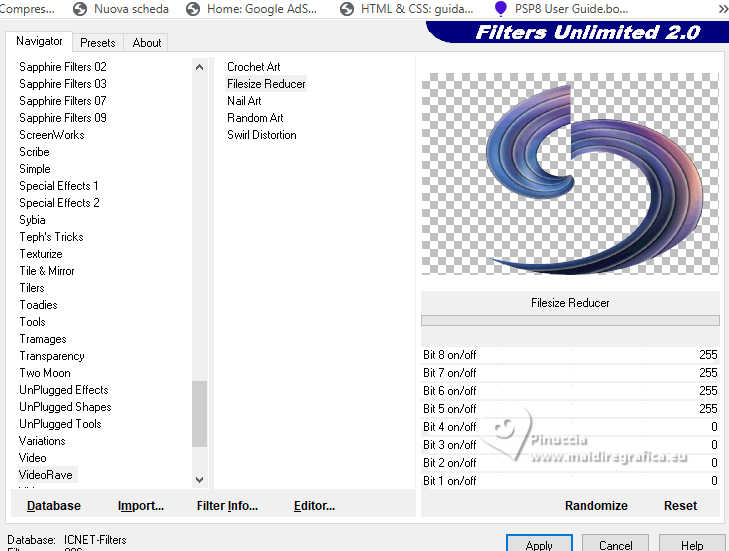Select Special Effects 2 category
Screen dimensions: 729x551
coord(59,203)
